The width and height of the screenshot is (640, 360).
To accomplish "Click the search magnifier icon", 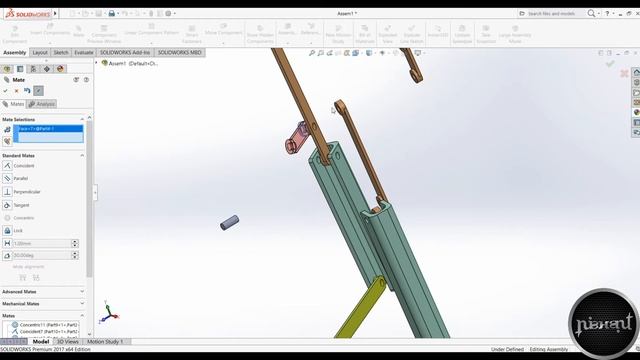I will coord(591,13).
